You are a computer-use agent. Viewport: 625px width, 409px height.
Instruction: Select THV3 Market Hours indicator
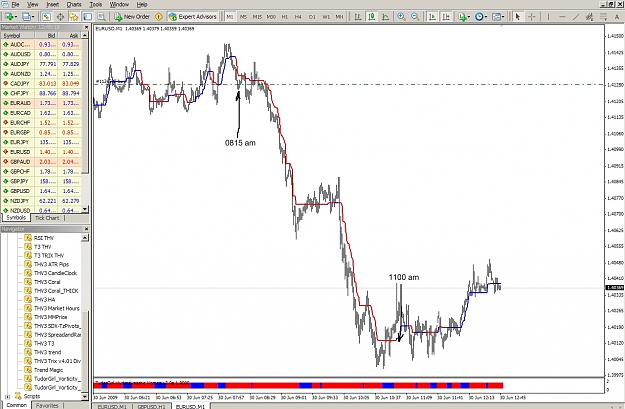(56, 308)
